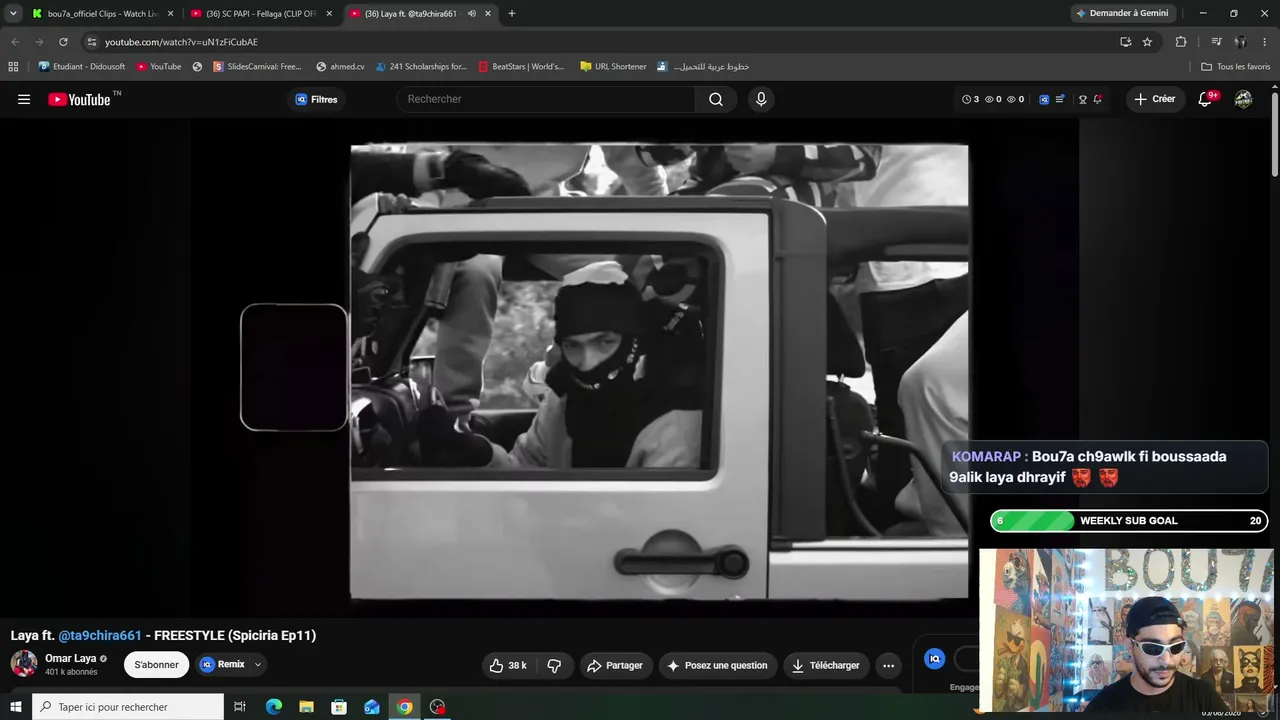Start voice search with the microphone

click(x=761, y=99)
